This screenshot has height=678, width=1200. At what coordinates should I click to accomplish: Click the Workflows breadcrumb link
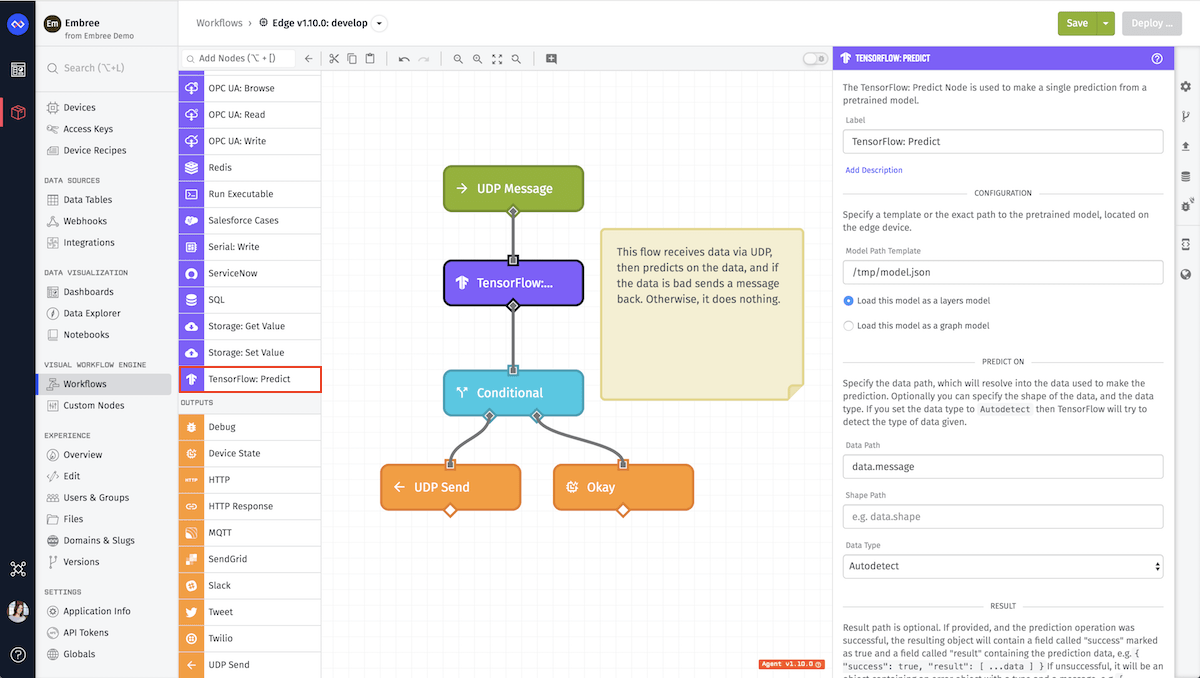220,22
